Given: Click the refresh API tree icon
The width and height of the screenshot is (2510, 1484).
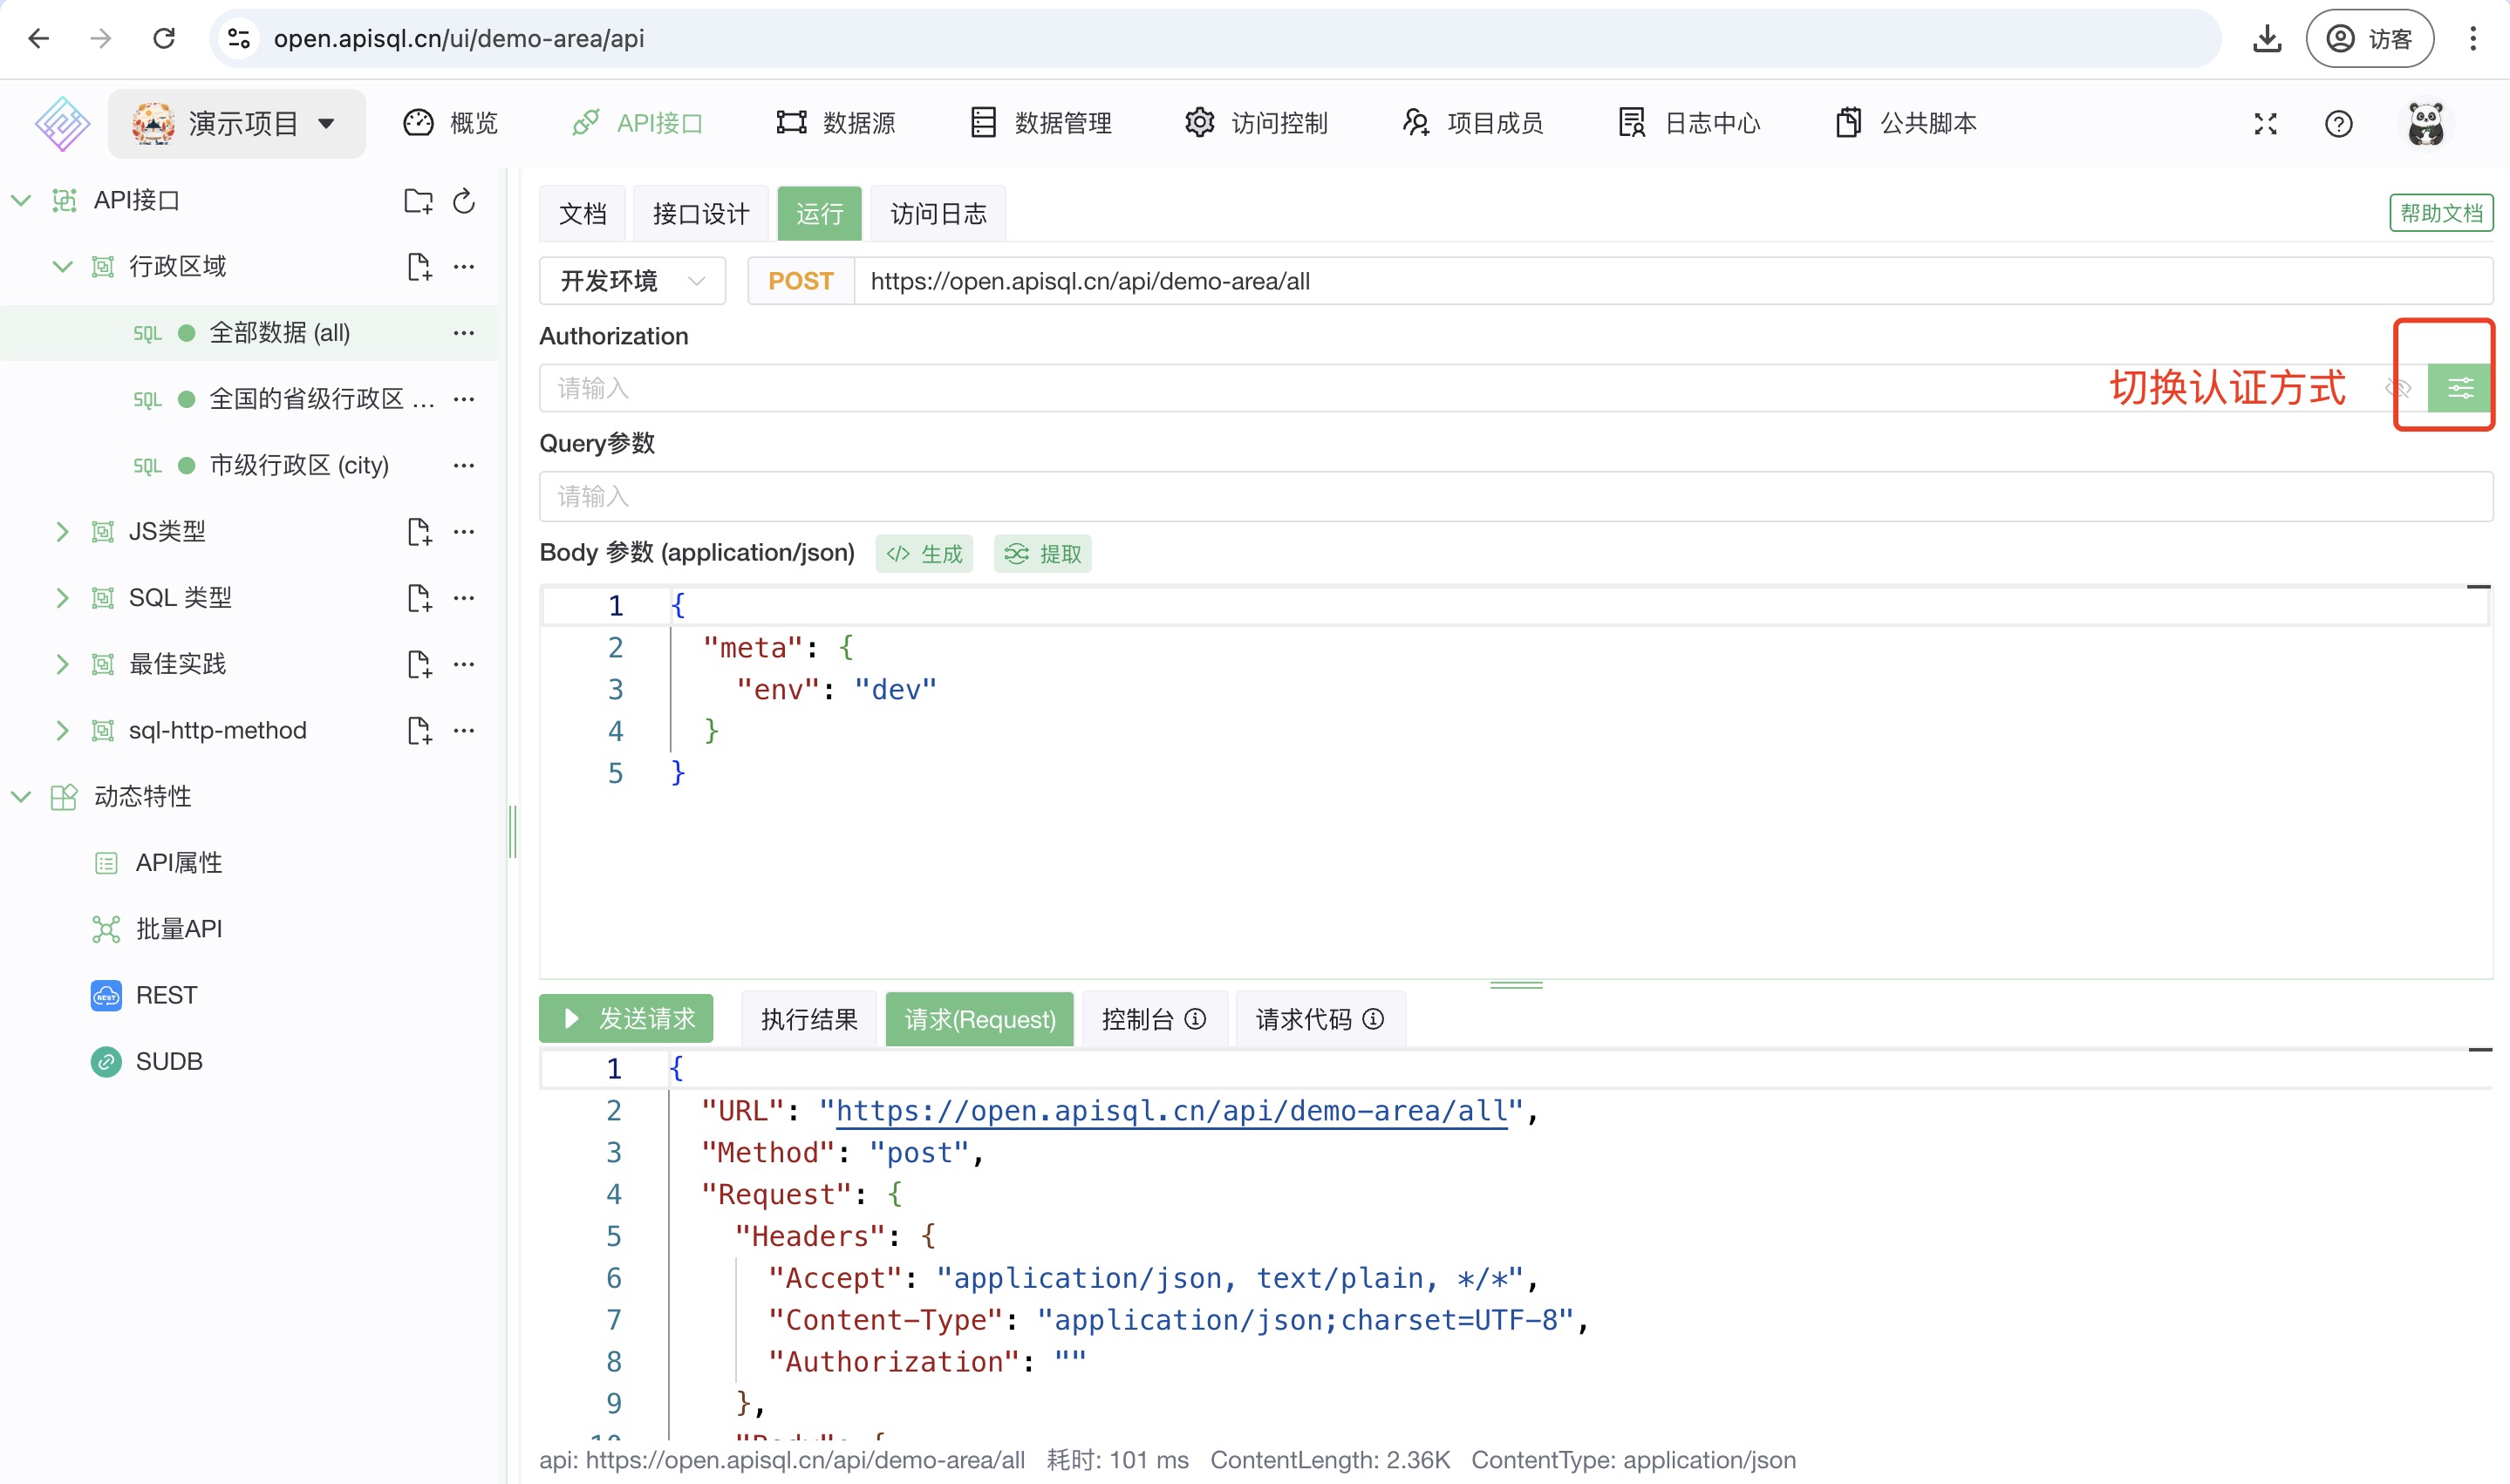Looking at the screenshot, I should click(464, 201).
